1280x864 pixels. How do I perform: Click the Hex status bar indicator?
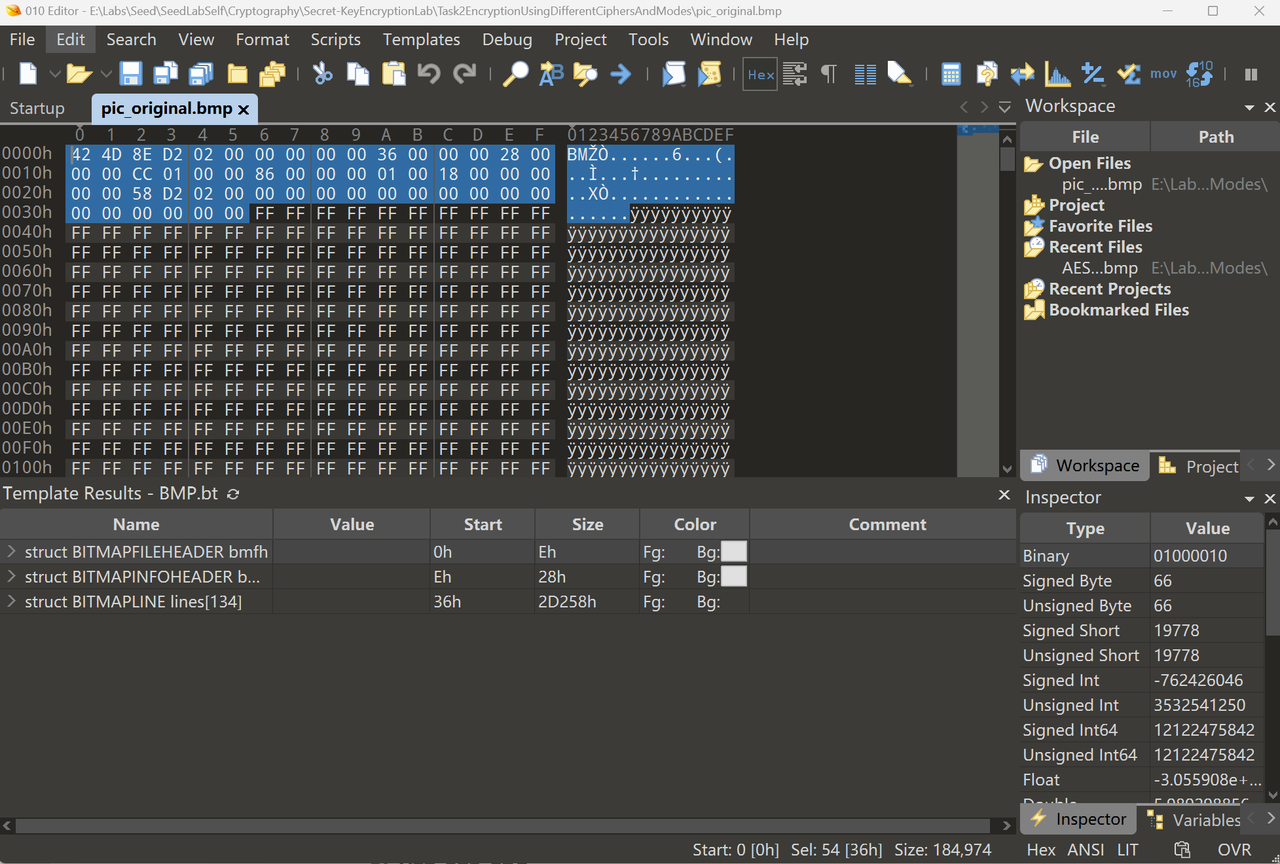(1041, 850)
